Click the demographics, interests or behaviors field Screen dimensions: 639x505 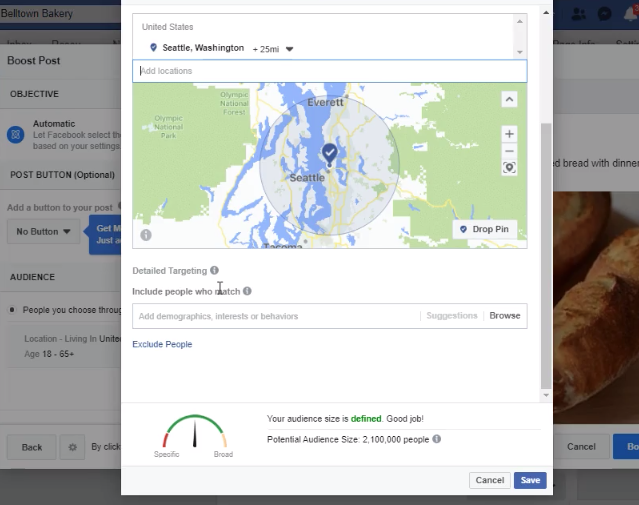275,316
